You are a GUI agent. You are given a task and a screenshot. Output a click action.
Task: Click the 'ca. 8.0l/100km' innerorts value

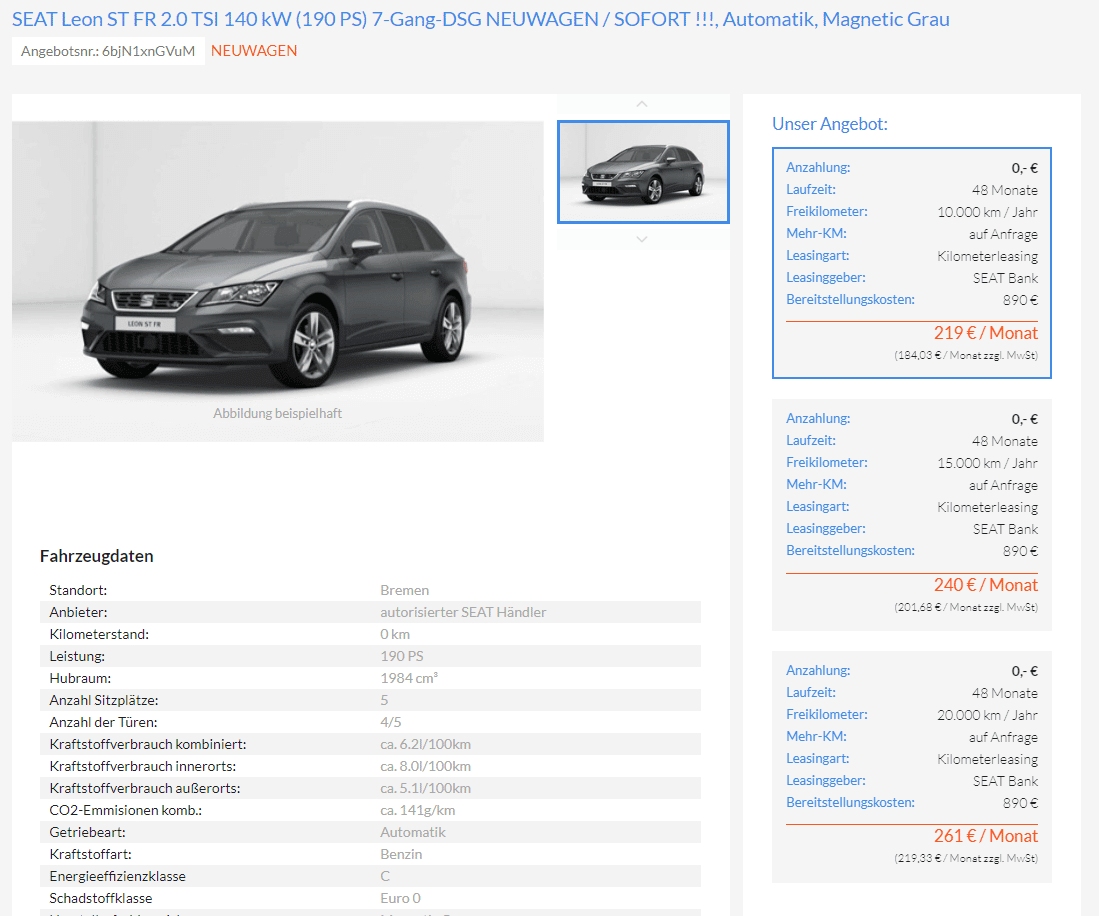[425, 766]
